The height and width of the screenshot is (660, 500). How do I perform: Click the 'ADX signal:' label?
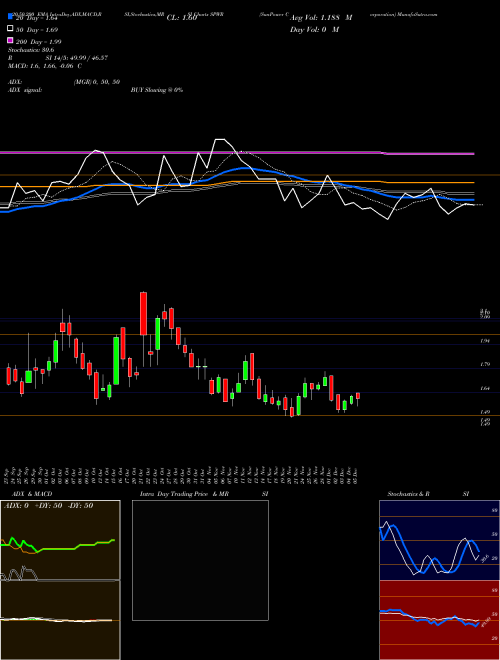[25, 90]
